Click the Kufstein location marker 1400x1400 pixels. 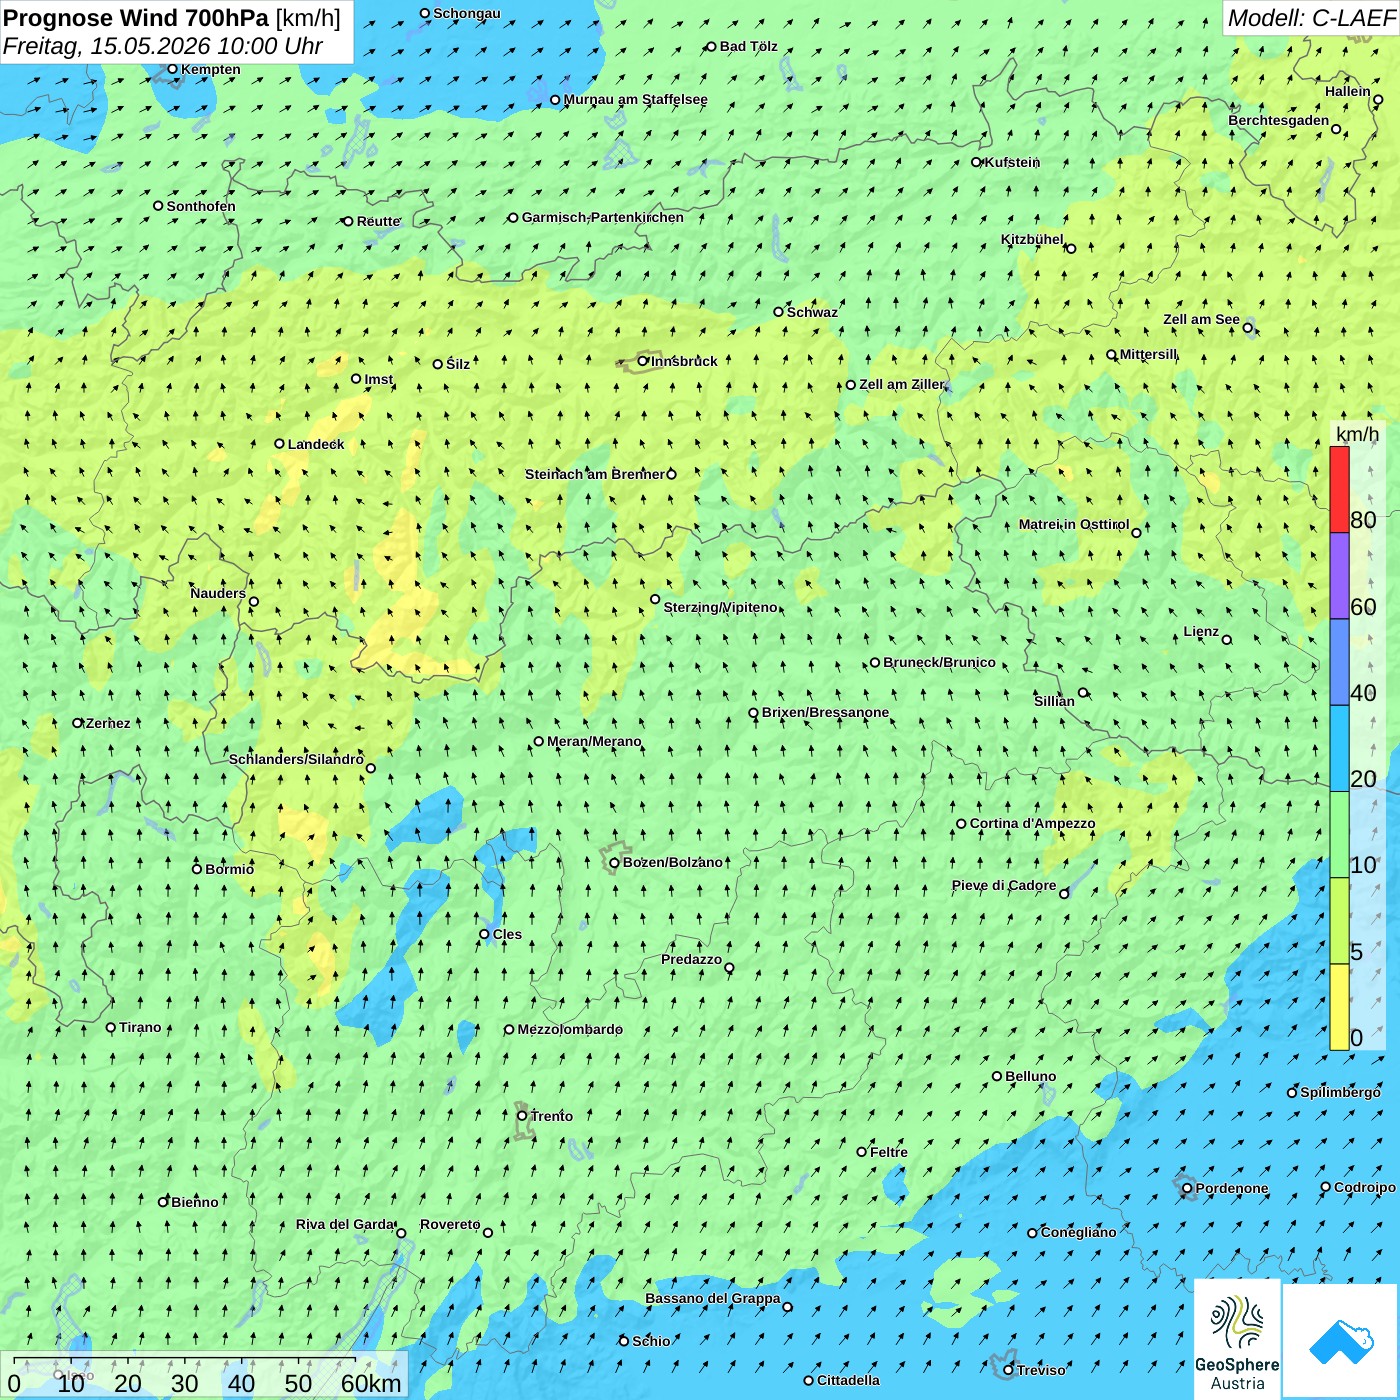tap(976, 162)
